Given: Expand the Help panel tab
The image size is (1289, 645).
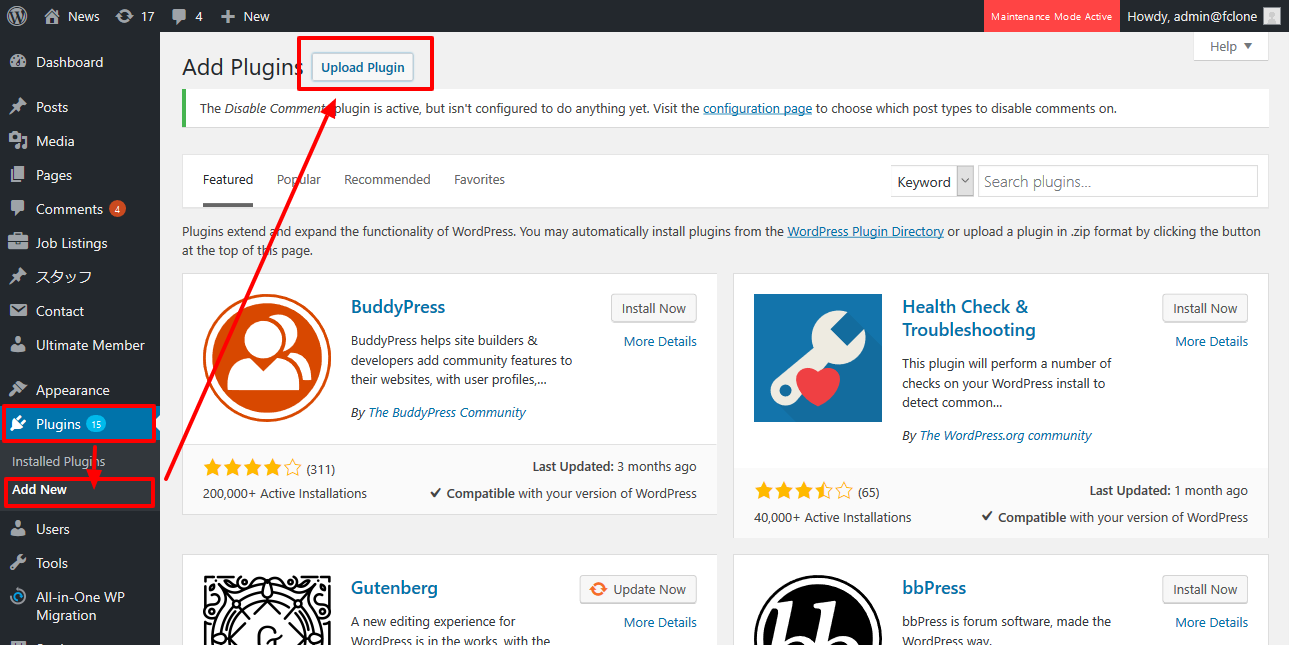Looking at the screenshot, I should (1231, 46).
